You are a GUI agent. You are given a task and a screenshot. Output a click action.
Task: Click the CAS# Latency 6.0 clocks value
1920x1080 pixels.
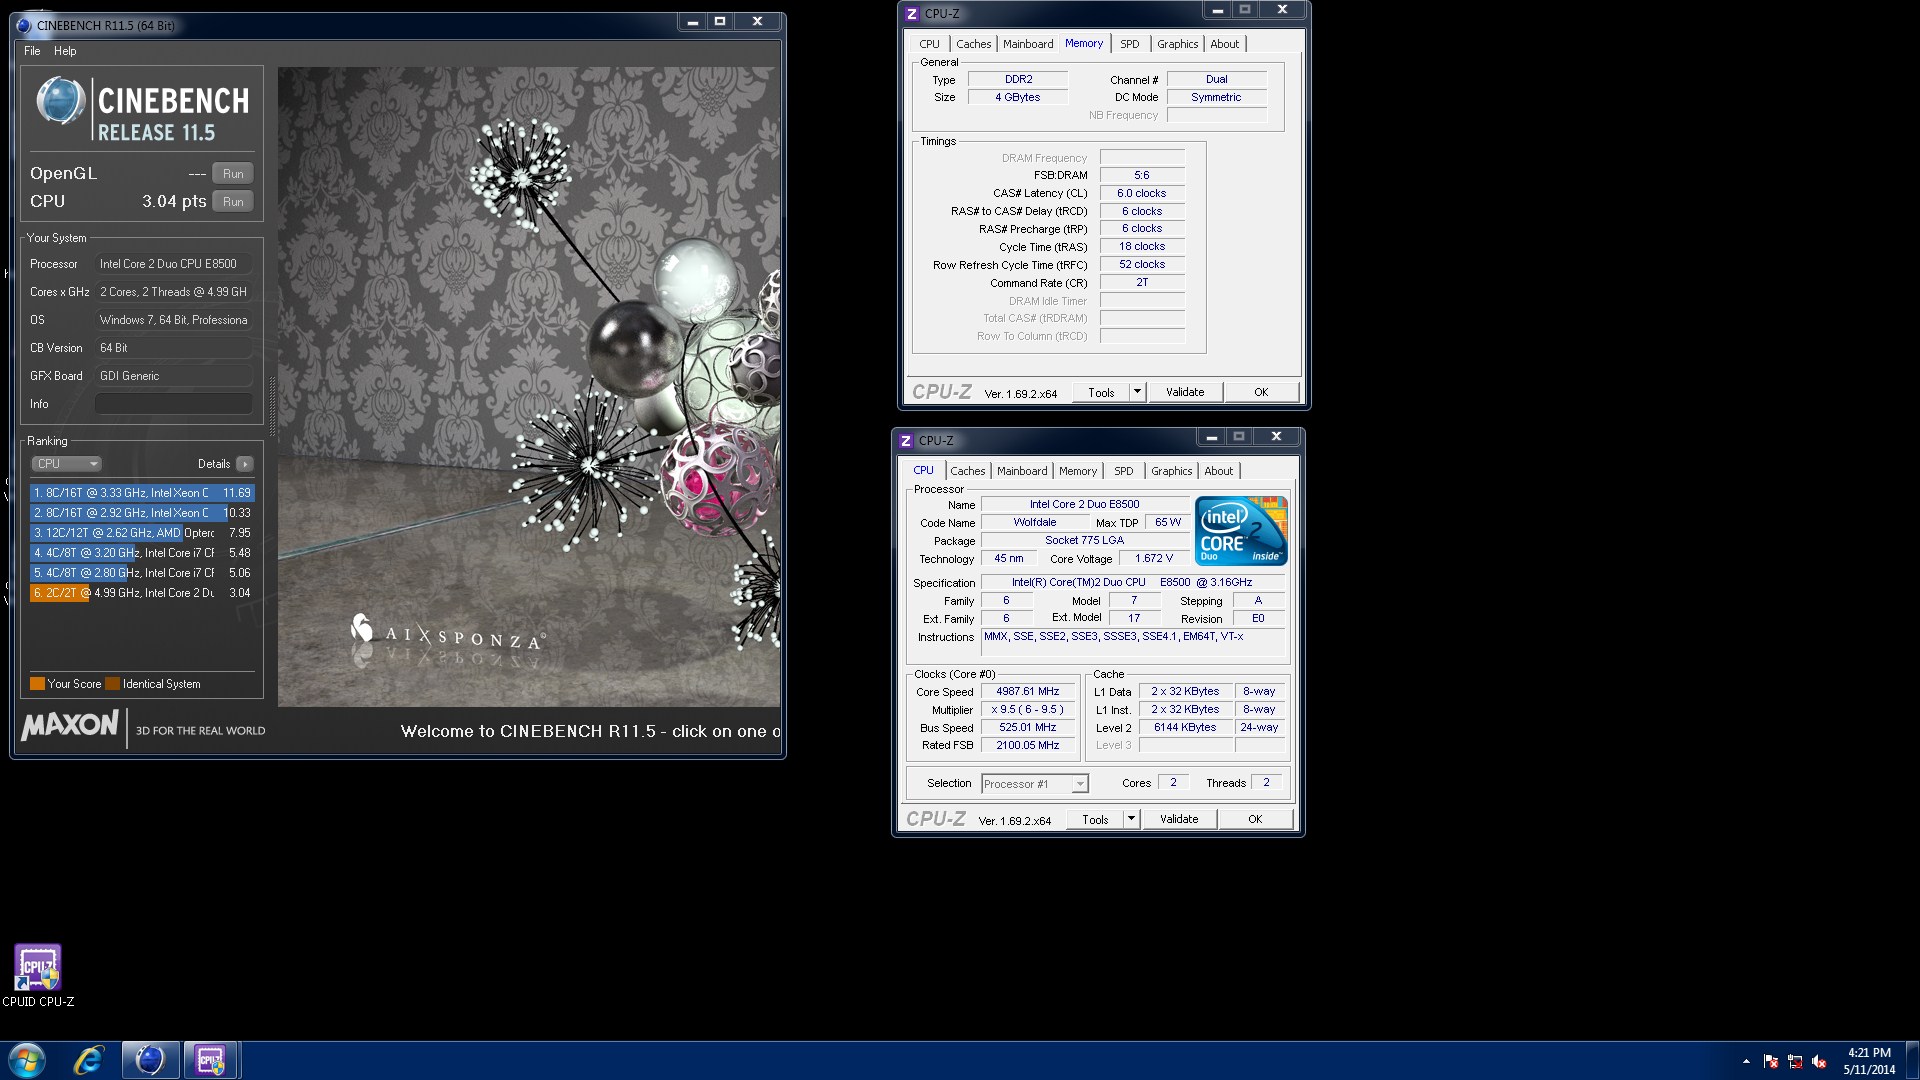[x=1142, y=193]
